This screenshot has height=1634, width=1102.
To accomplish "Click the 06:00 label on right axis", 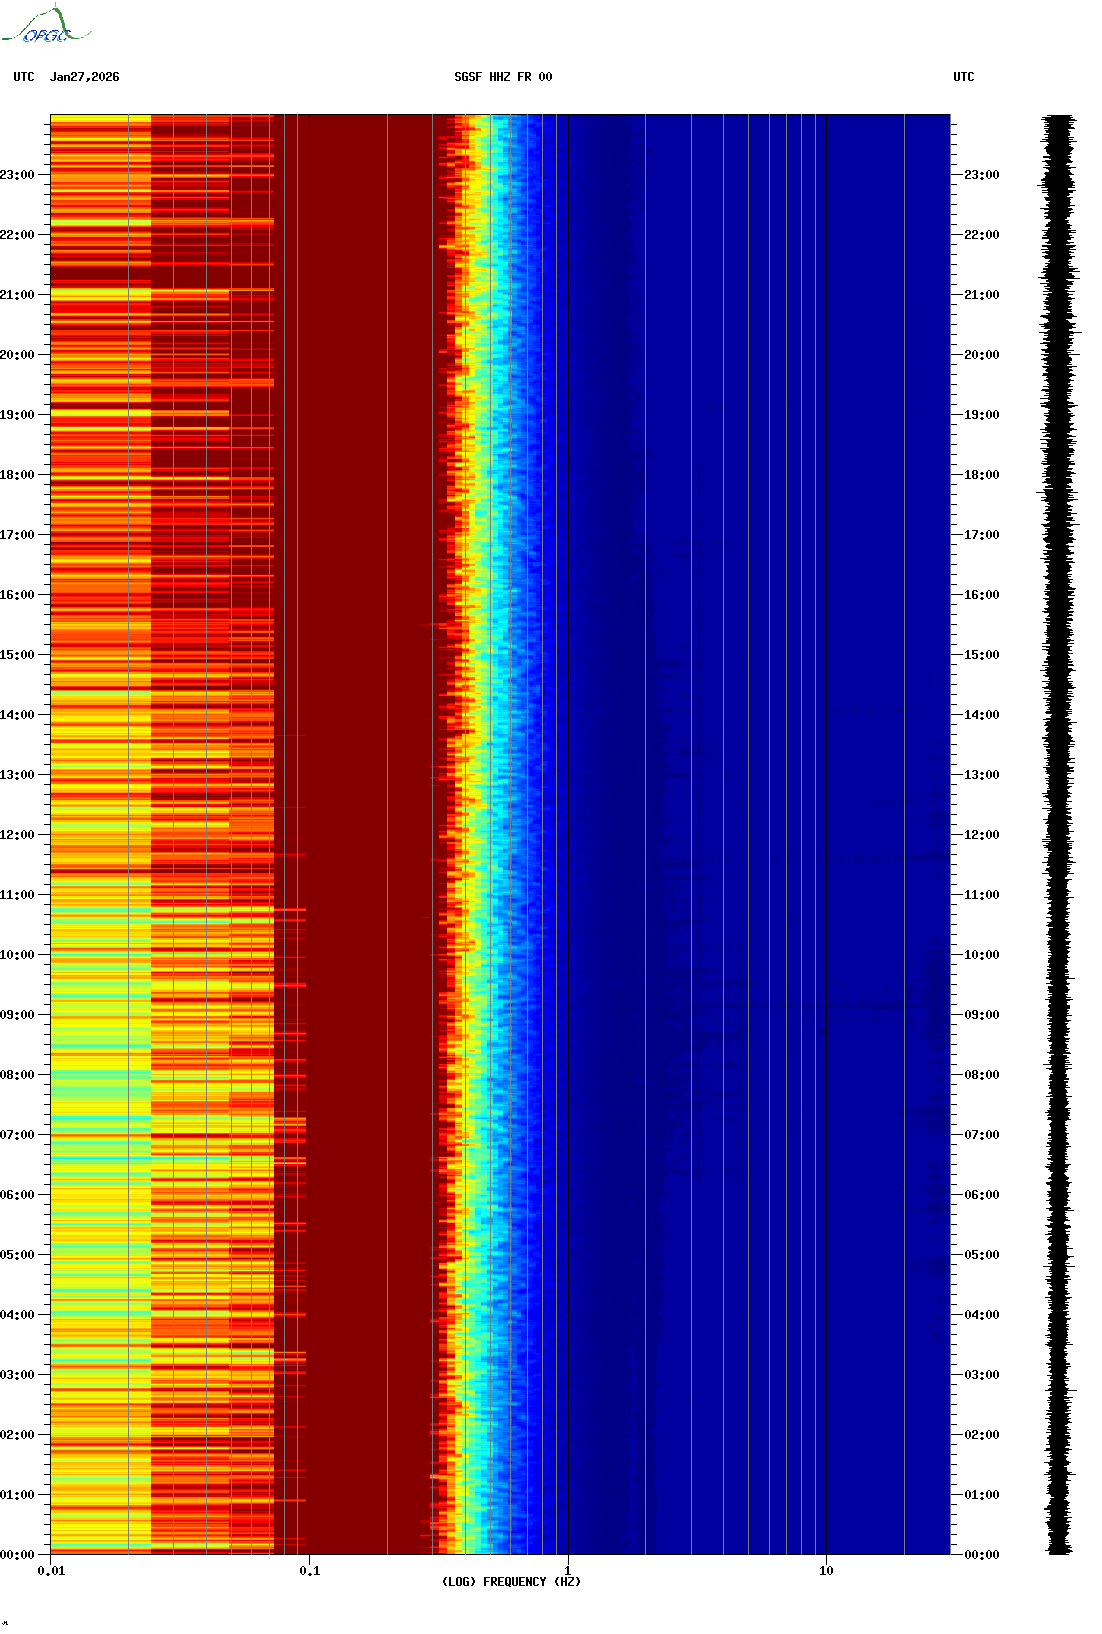I will point(981,1195).
